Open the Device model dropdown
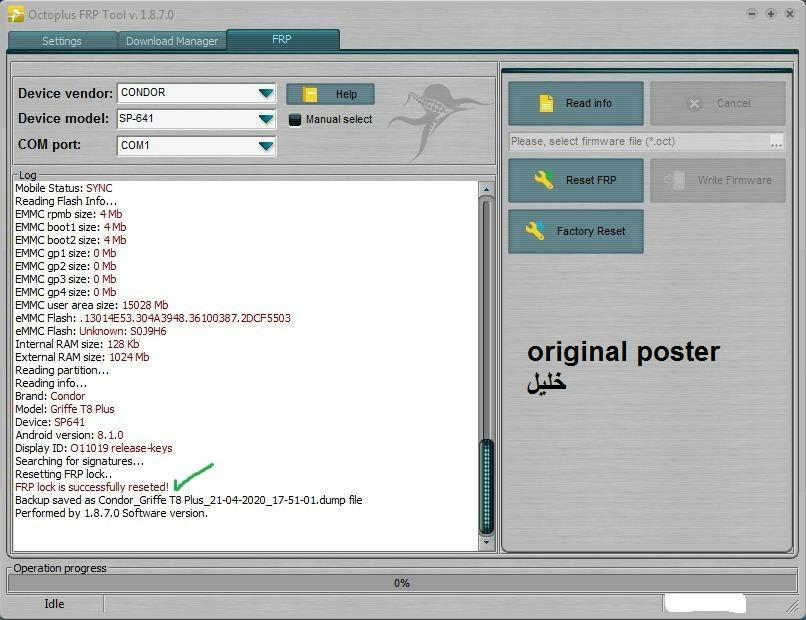The height and width of the screenshot is (620, 806). (x=265, y=119)
